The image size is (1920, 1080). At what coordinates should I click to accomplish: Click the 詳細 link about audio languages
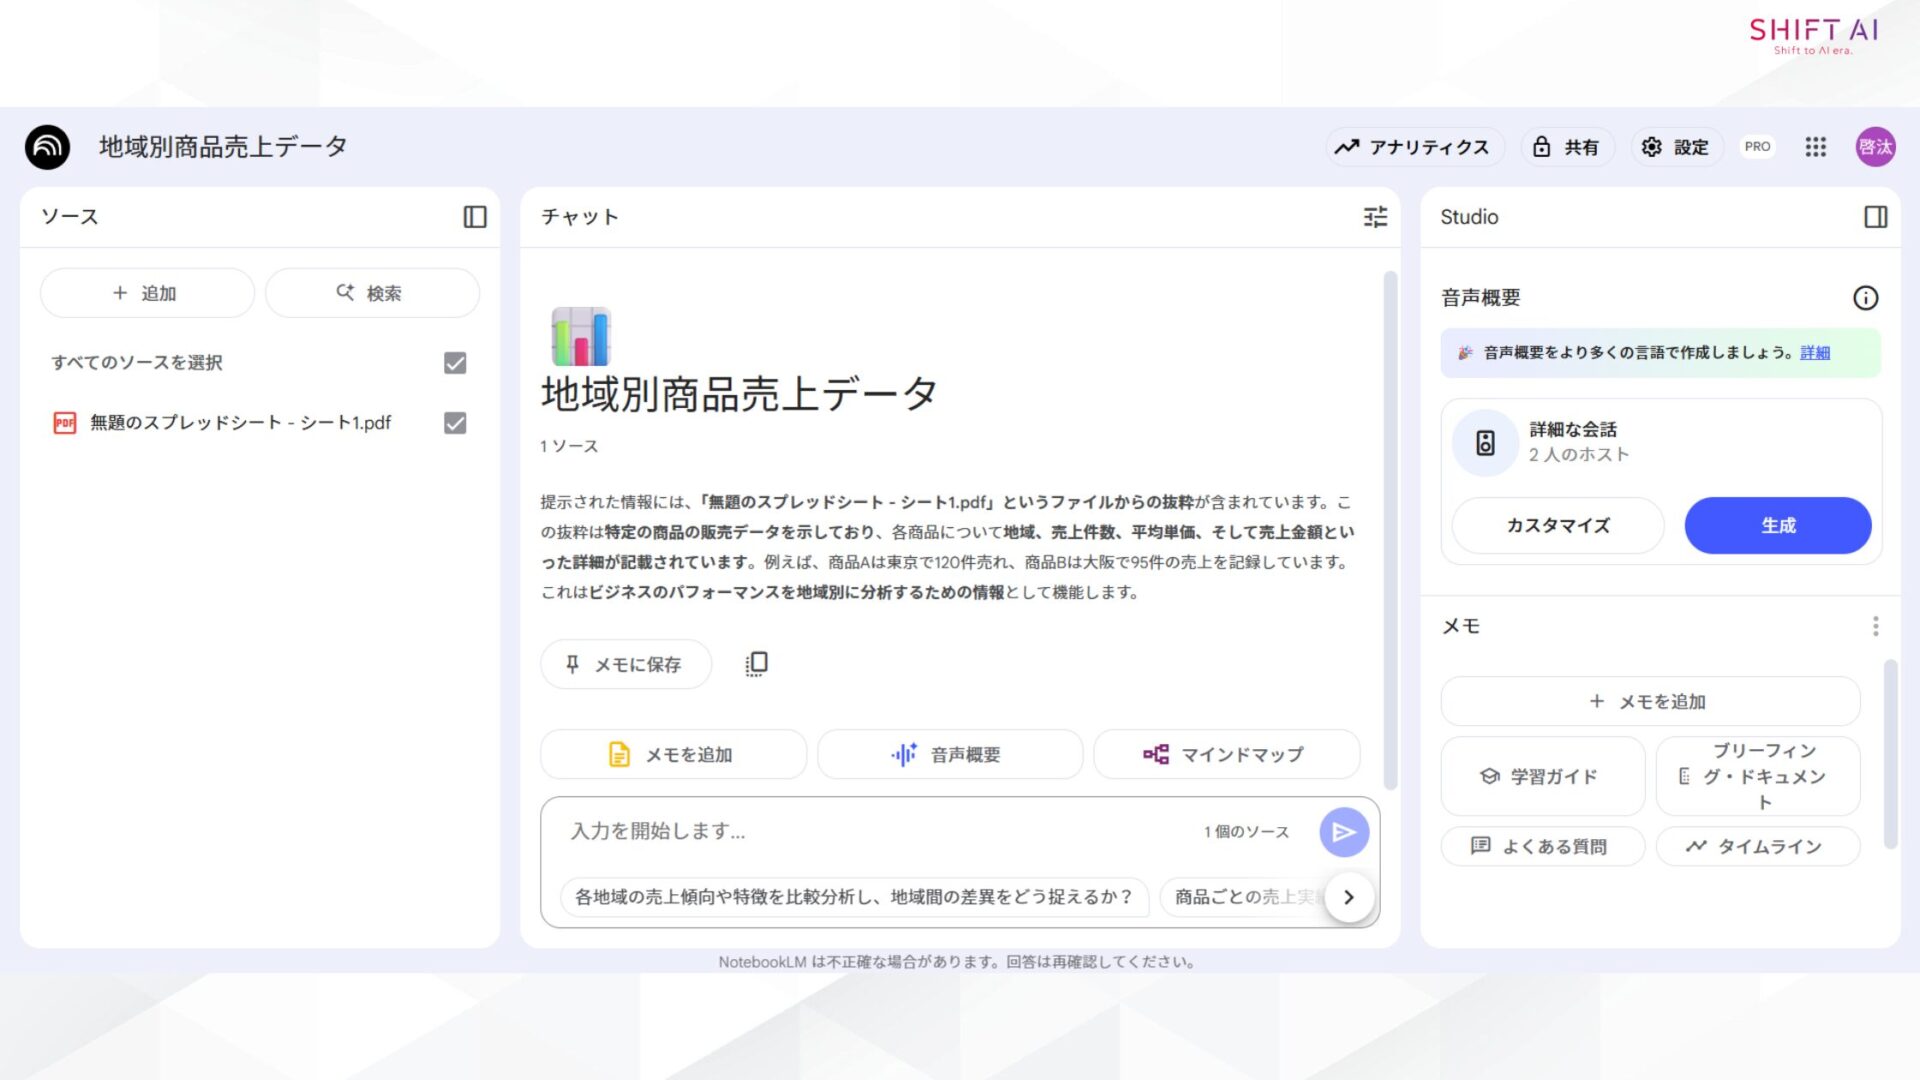point(1815,352)
